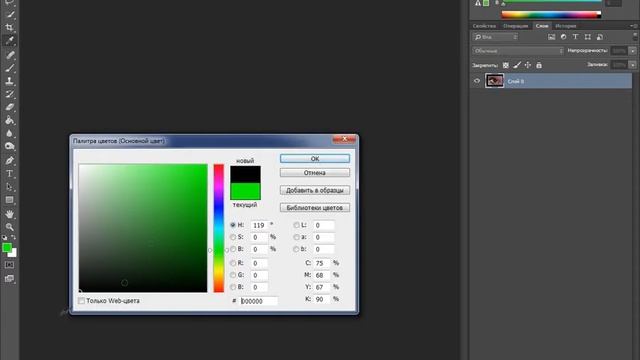Select the Hand tool

(x=10, y=214)
